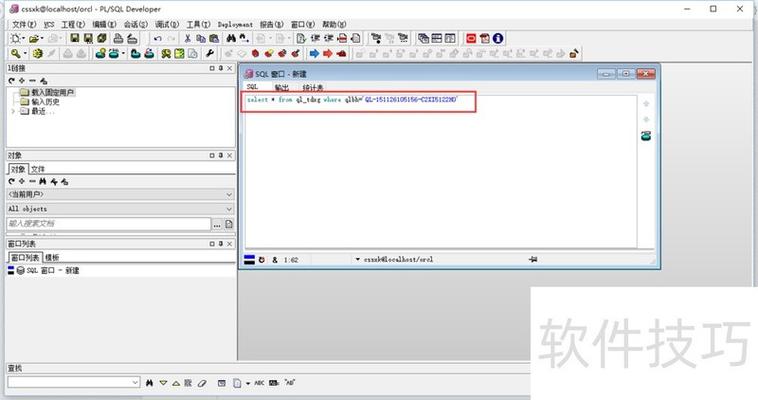Viewport: 758px width, 400px height.
Task: Click the object search input field
Action: coord(109,223)
